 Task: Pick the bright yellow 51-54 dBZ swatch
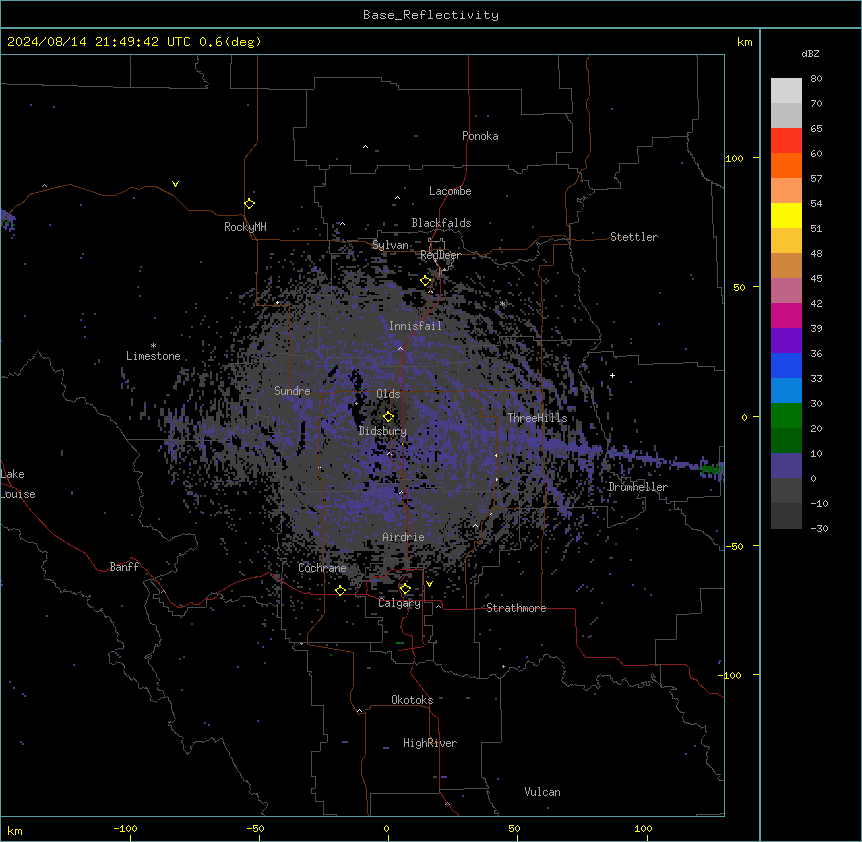coord(786,215)
